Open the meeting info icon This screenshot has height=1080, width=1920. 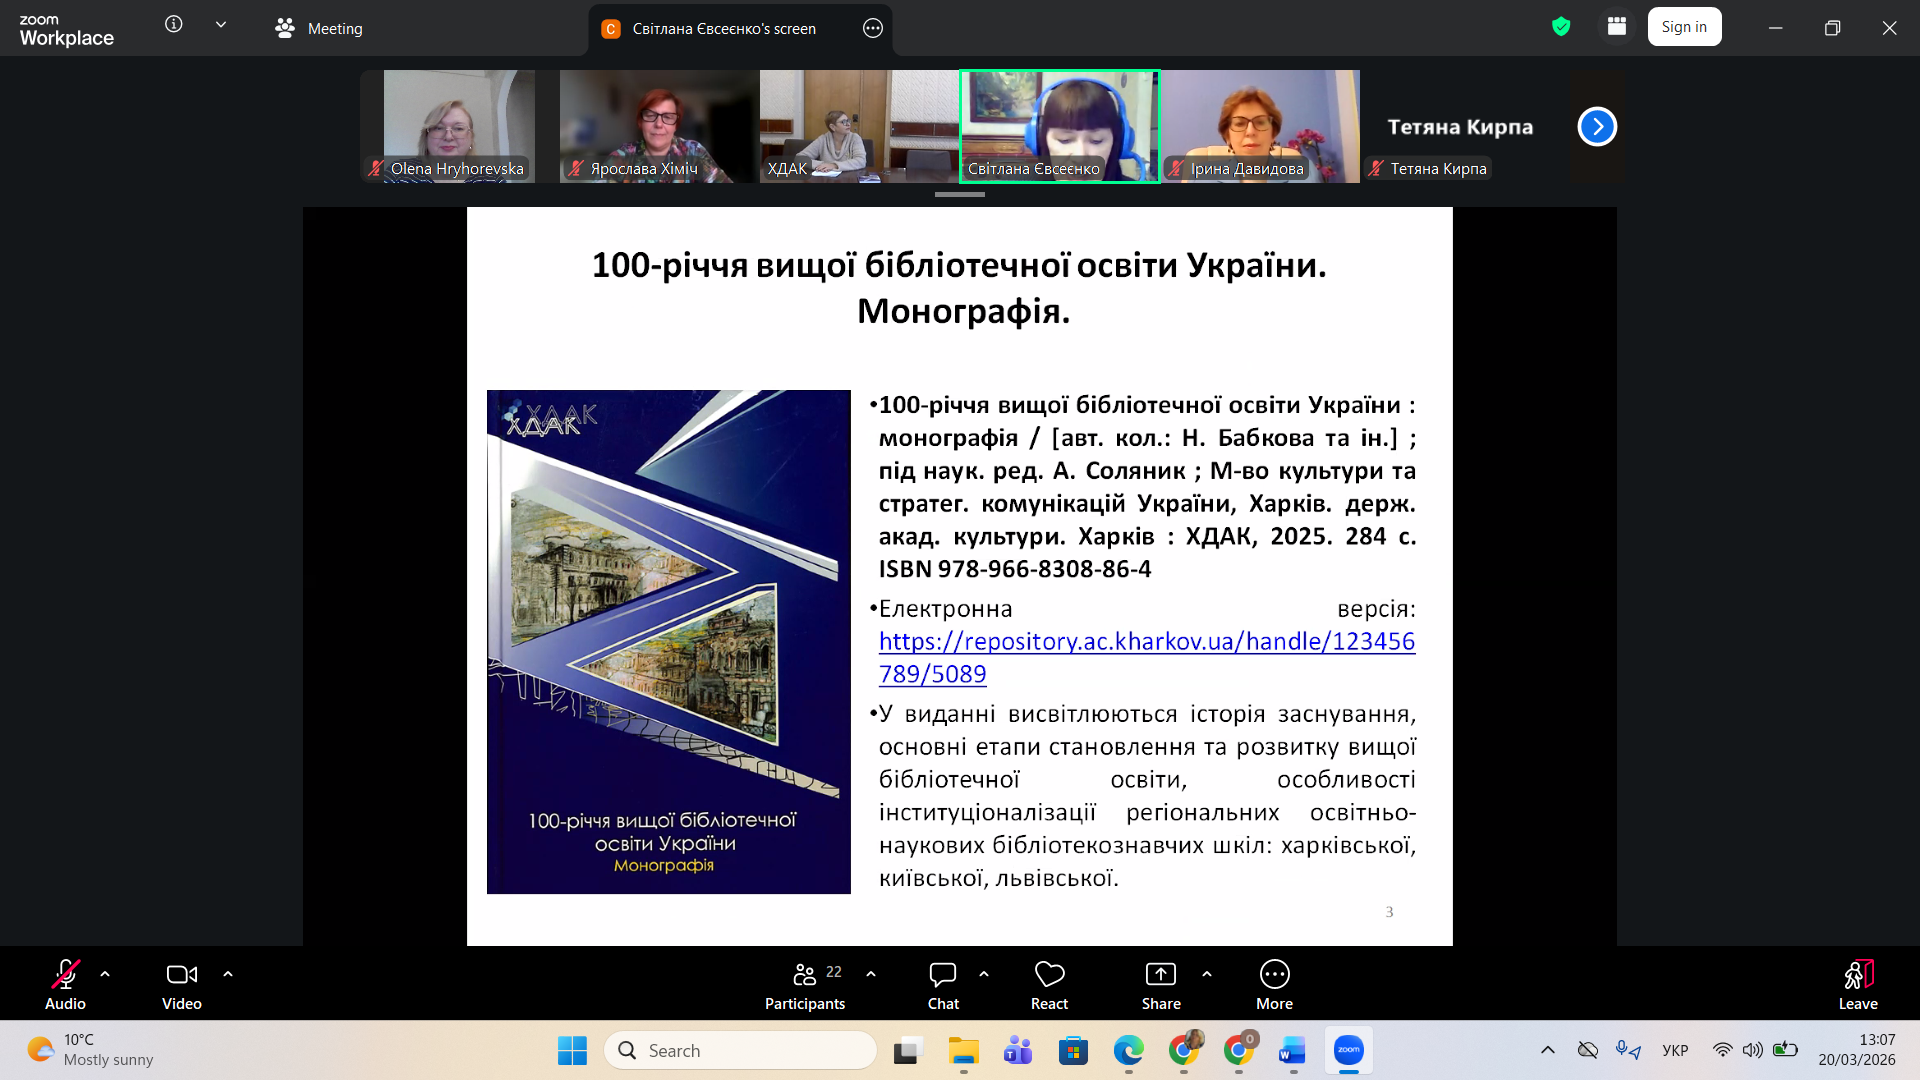174,25
